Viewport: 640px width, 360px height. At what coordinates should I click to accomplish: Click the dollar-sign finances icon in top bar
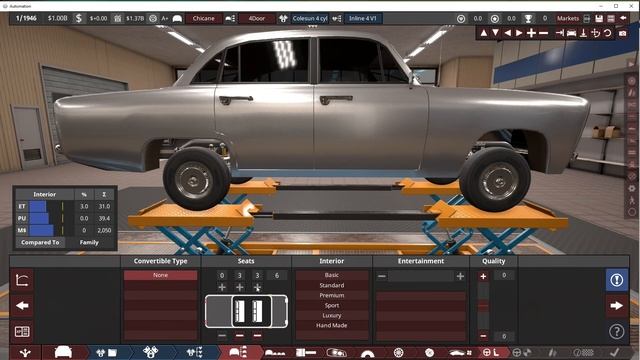click(79, 18)
